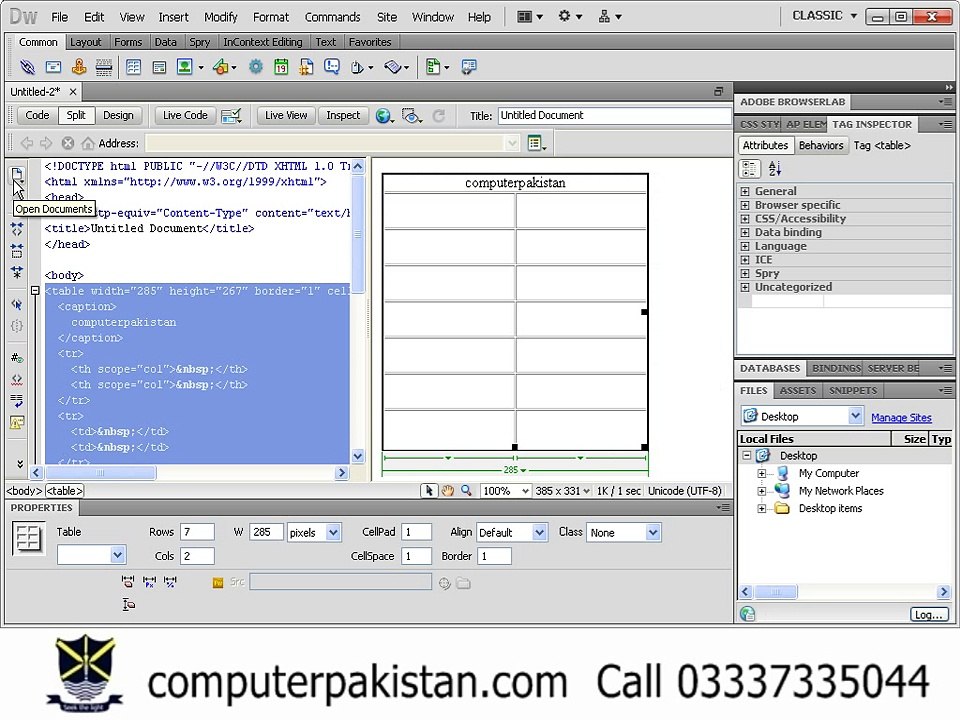Click the Templates icon in the toolbar

(433, 67)
